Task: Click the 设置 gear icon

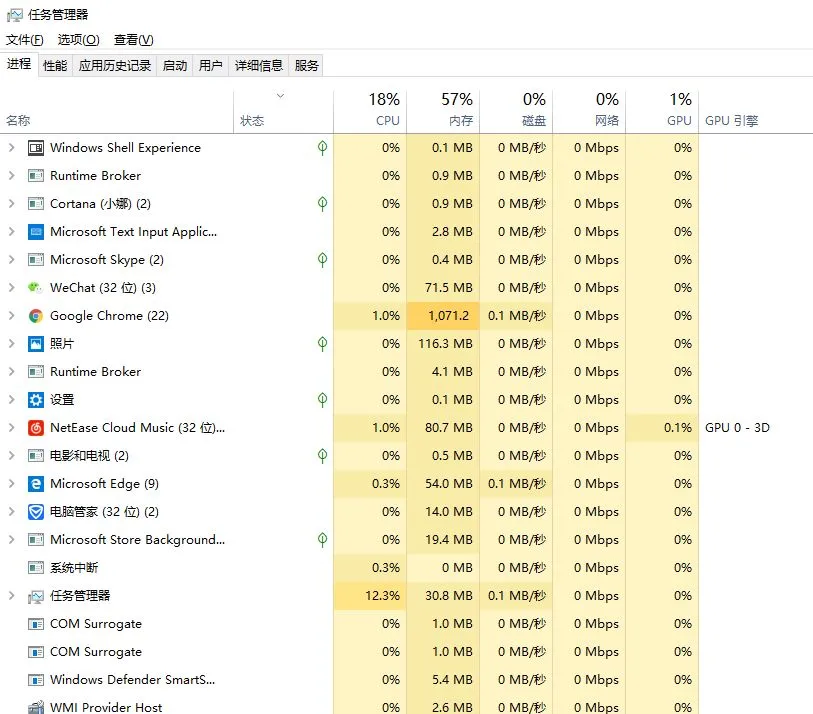Action: (36, 400)
